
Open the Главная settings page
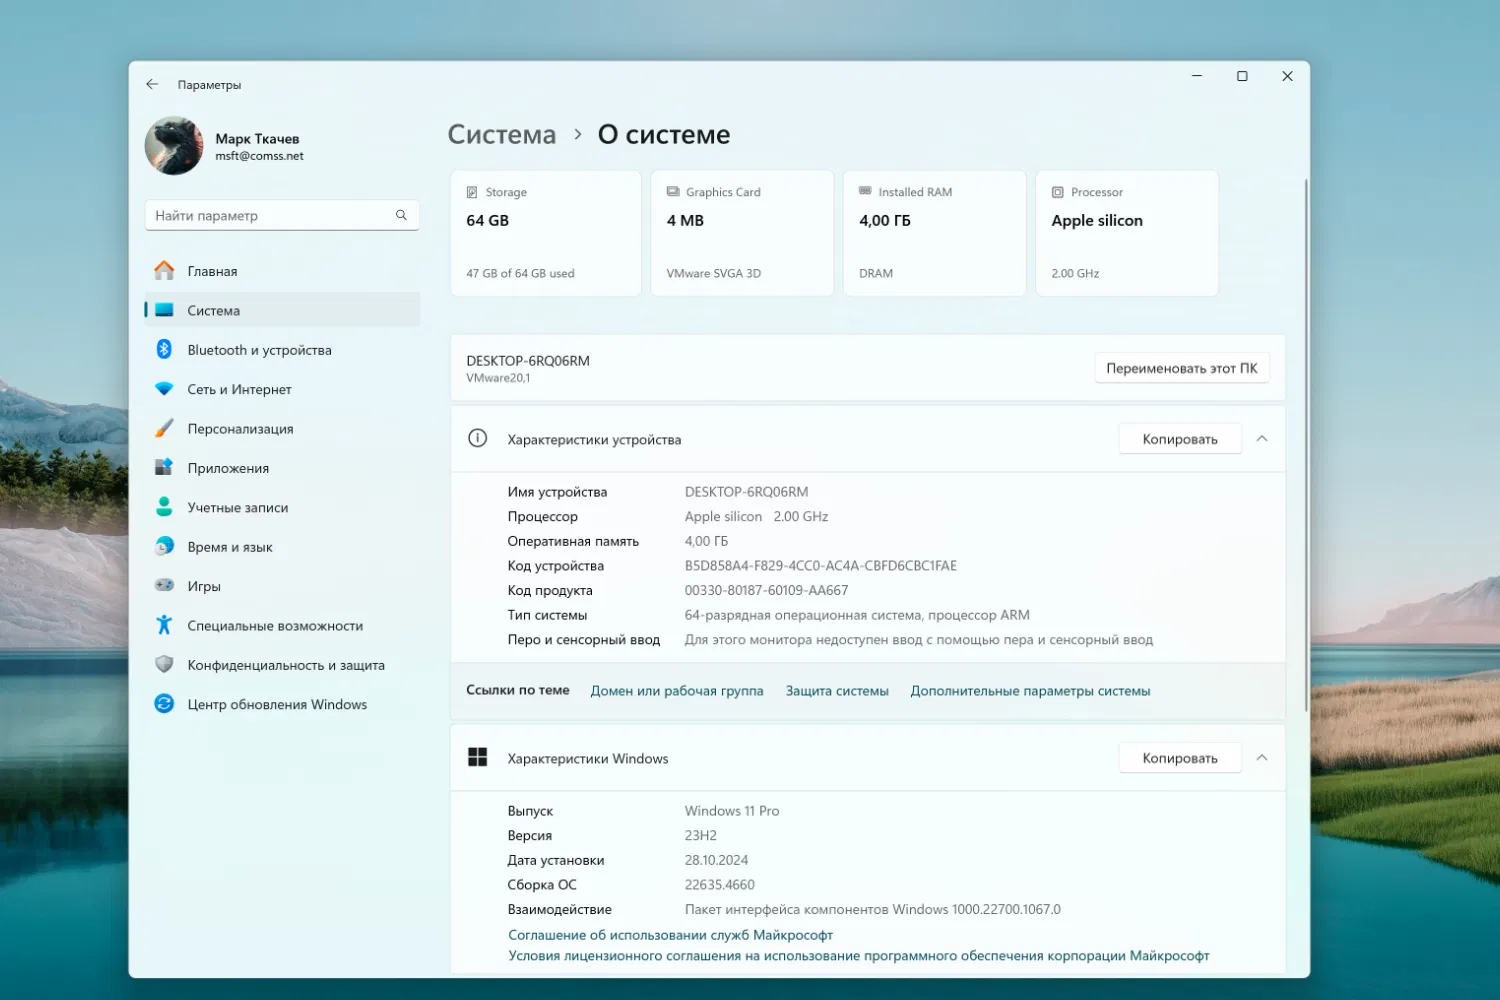pyautogui.click(x=282, y=271)
